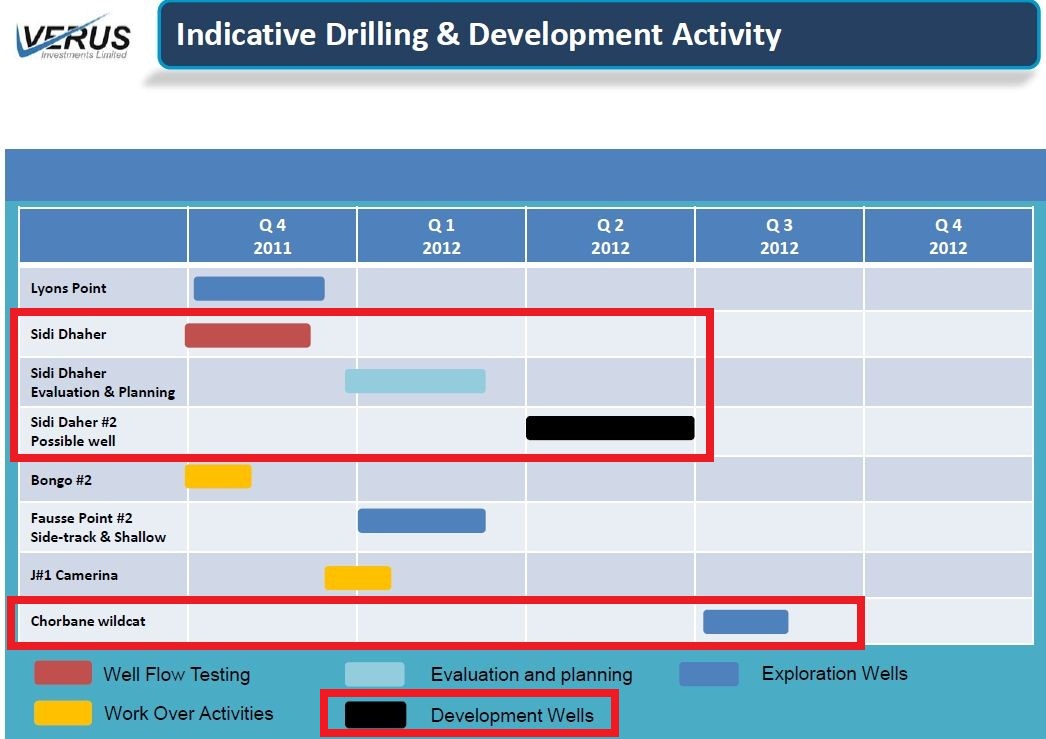
Task: Click the black Development Wells legend swatch
Action: coord(375,715)
